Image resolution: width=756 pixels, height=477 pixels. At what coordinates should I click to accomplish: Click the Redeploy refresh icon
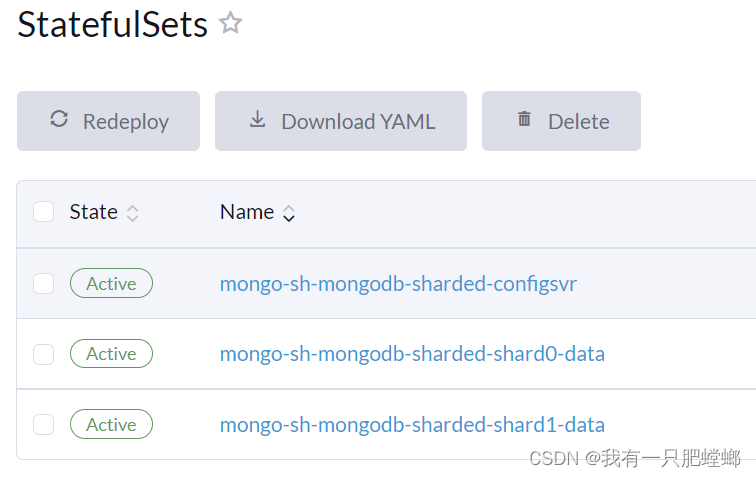pos(59,120)
